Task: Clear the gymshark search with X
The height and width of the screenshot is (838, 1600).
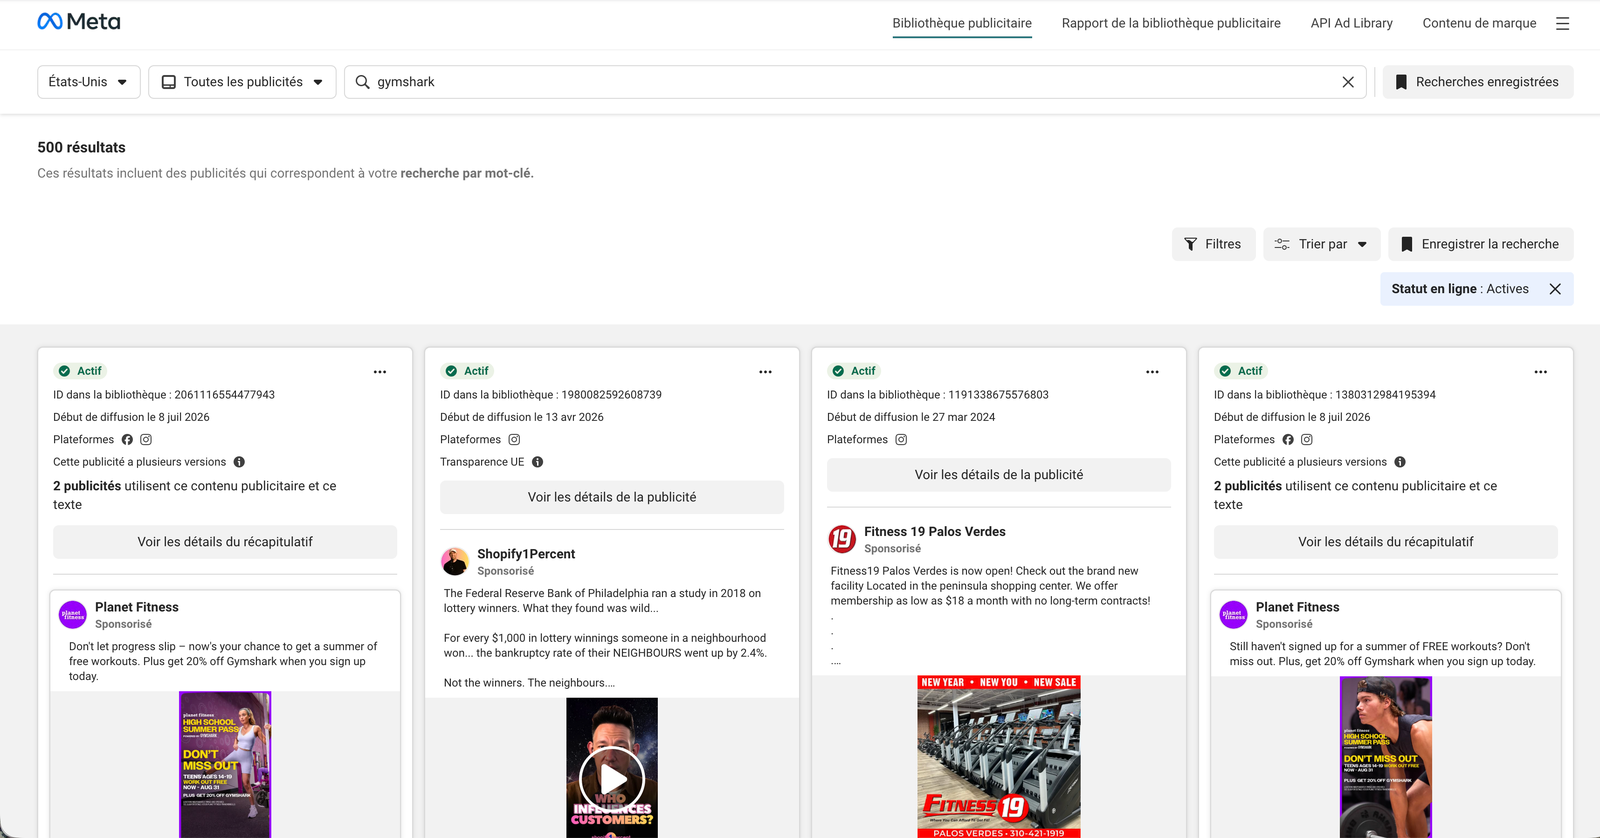Action: pos(1348,82)
